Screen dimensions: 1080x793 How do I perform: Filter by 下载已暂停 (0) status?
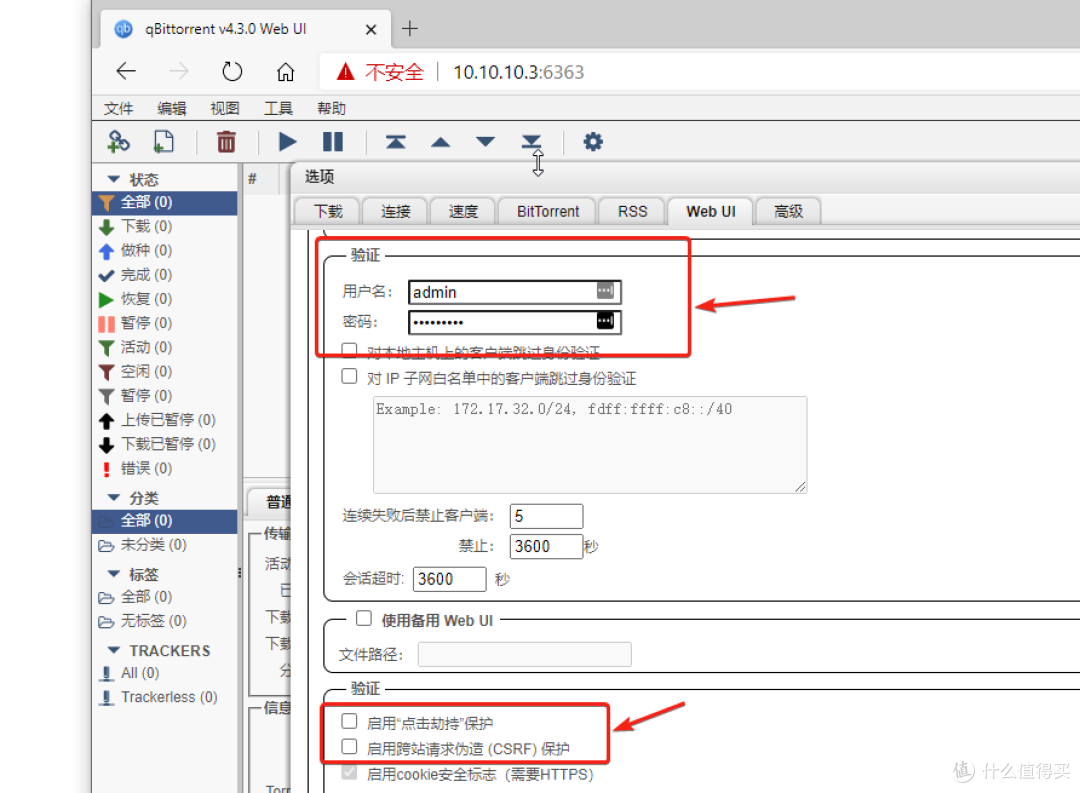click(x=157, y=444)
